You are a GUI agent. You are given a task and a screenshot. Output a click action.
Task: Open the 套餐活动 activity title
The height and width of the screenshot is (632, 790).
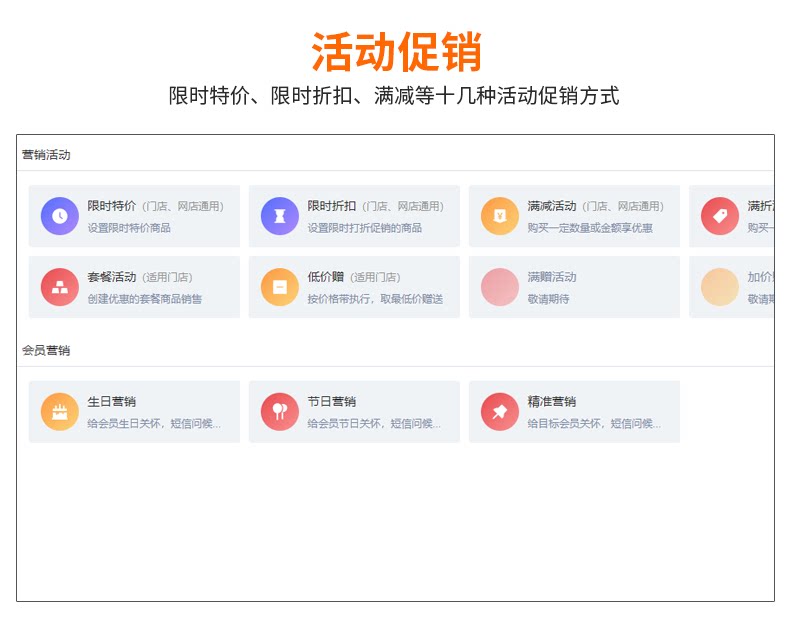coord(112,277)
